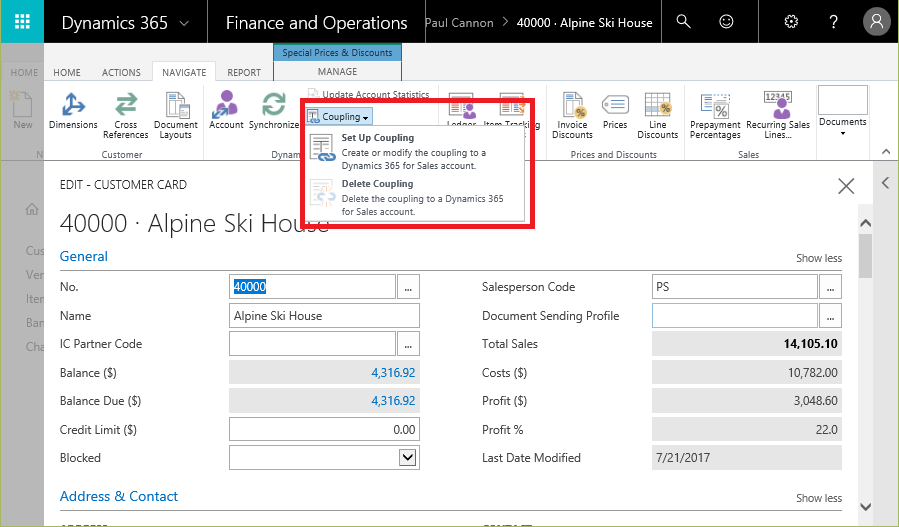899x527 pixels.
Task: Select the NAVIGATE tab
Action: (x=184, y=72)
